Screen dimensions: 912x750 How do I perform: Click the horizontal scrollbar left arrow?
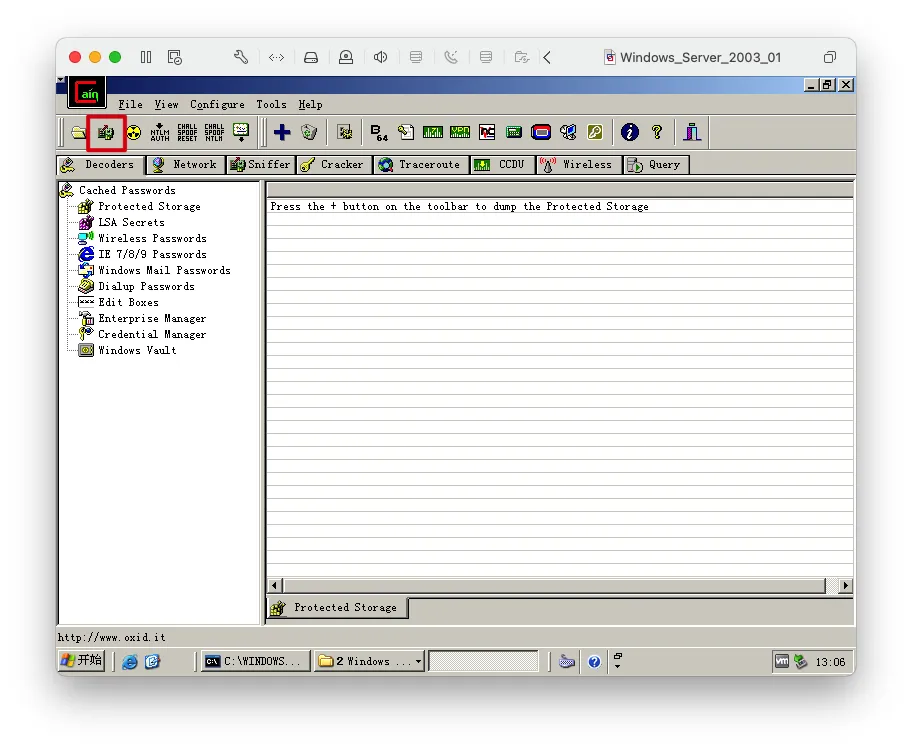point(275,585)
